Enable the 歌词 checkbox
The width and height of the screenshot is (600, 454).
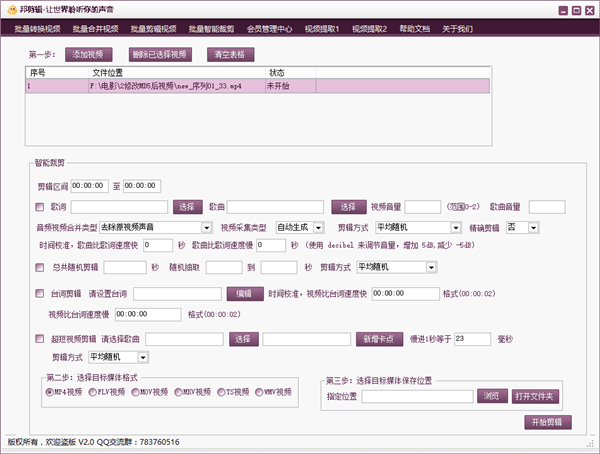(x=39, y=207)
